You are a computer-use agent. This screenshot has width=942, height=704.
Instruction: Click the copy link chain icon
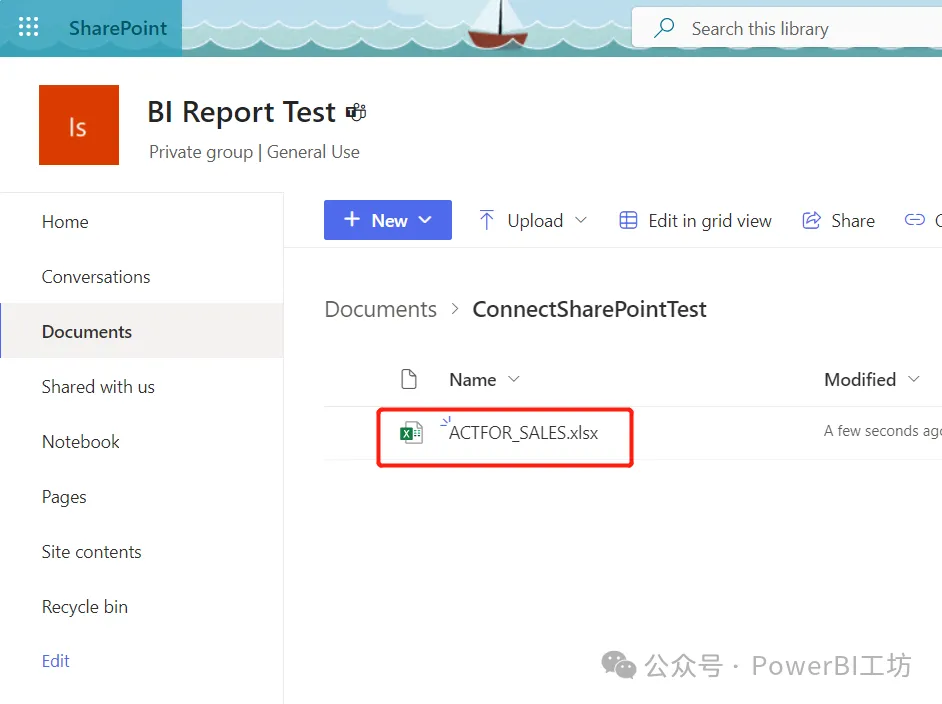914,220
